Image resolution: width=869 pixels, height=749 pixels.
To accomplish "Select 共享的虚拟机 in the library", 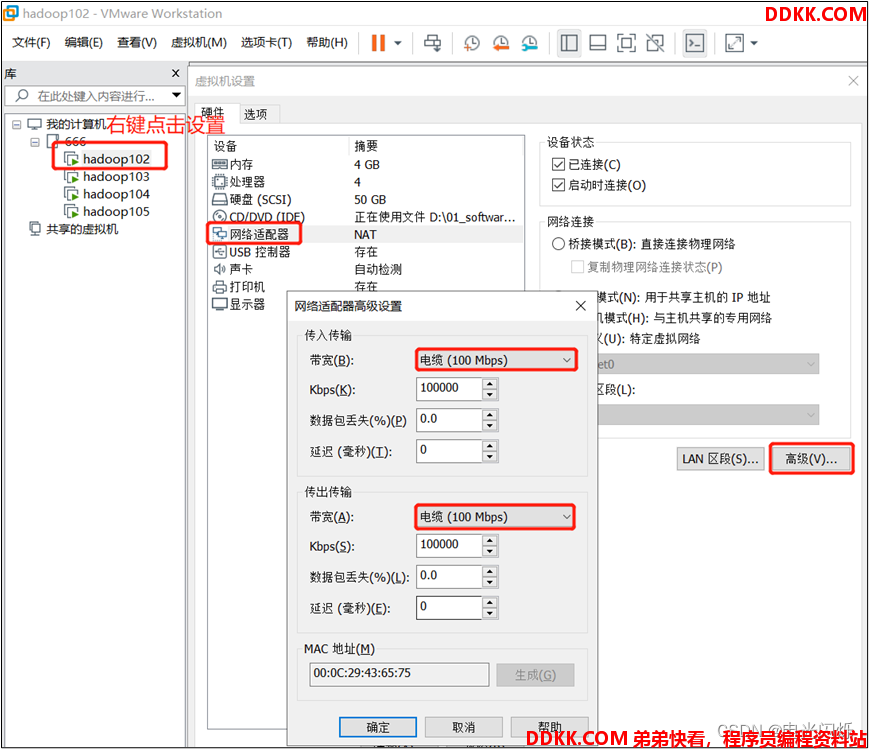I will coord(81,229).
